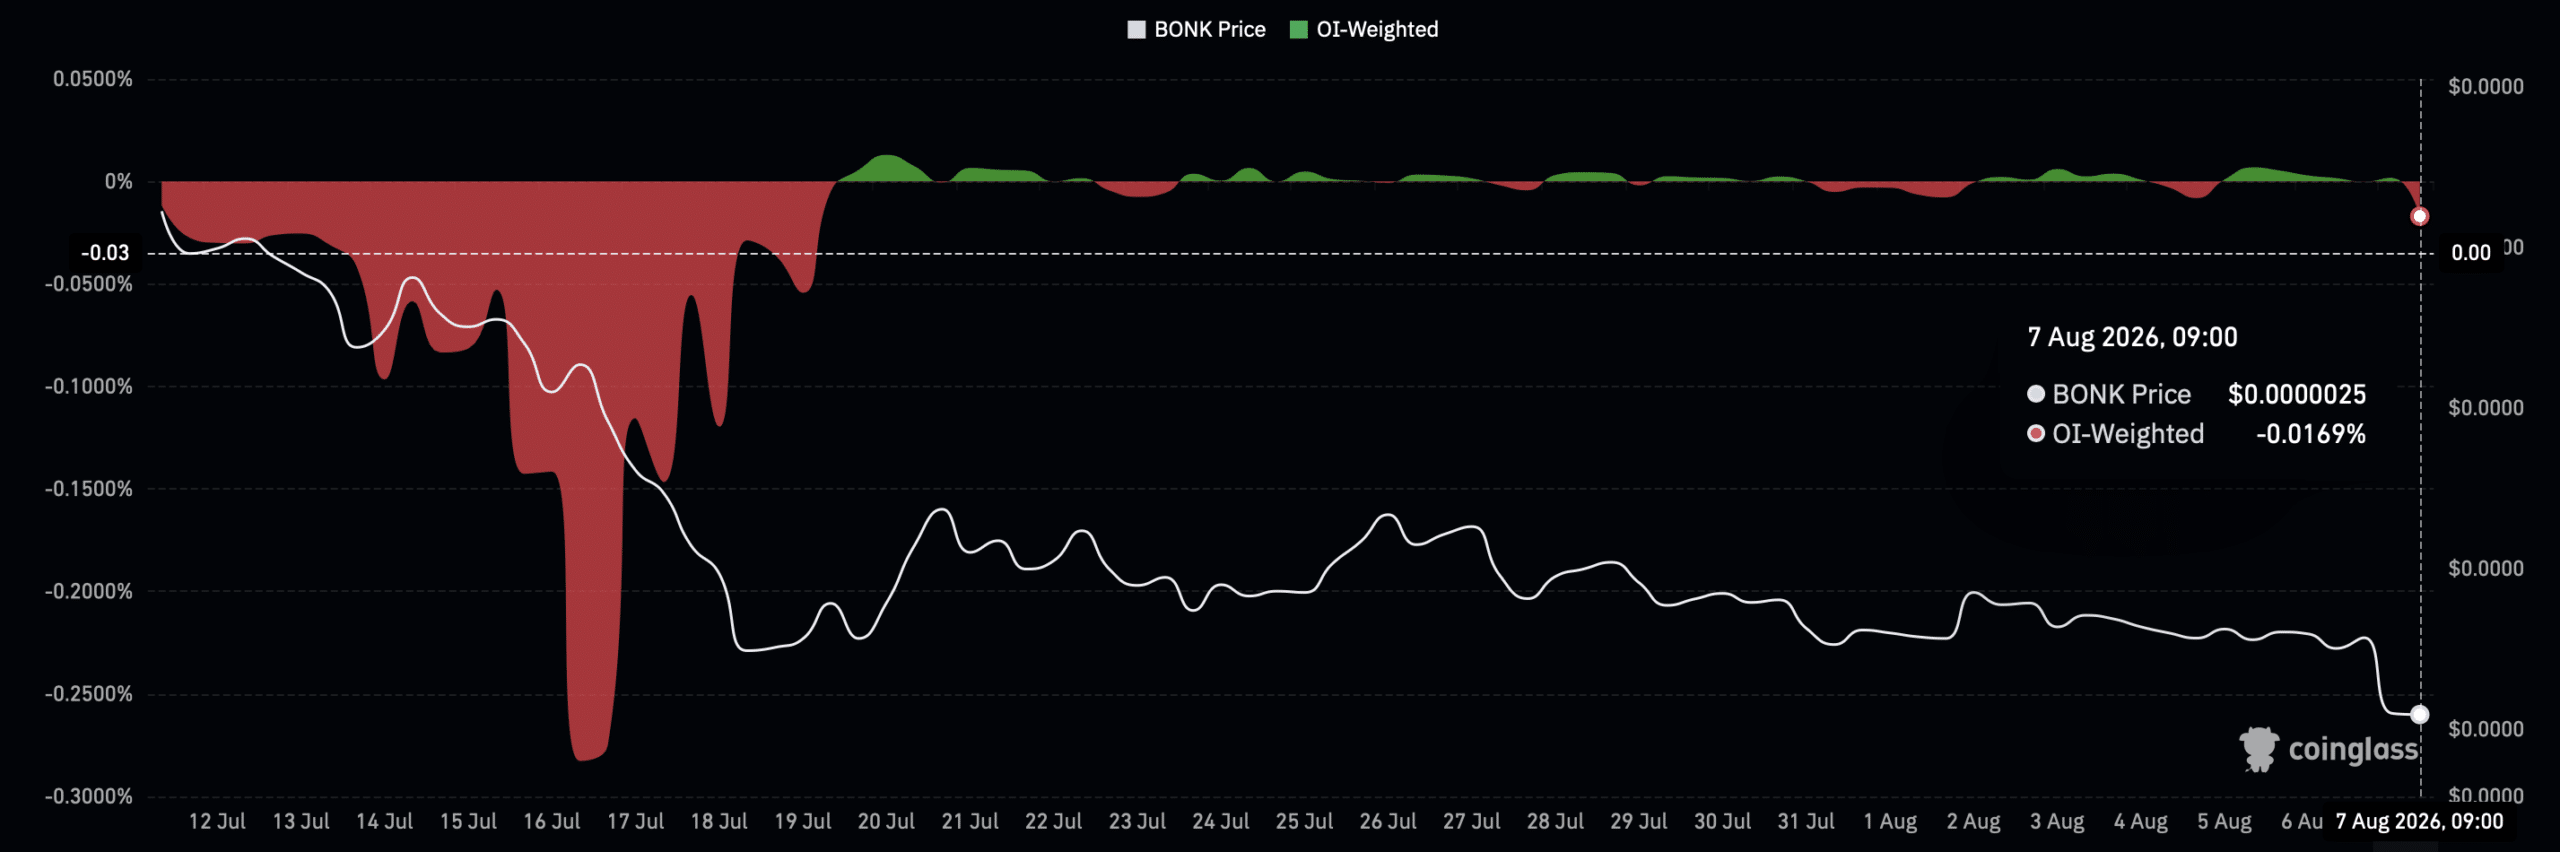Click the highlighted '7 Aug 2026, 09:00' axis label
Screen dimensions: 2560x852
tap(2419, 821)
